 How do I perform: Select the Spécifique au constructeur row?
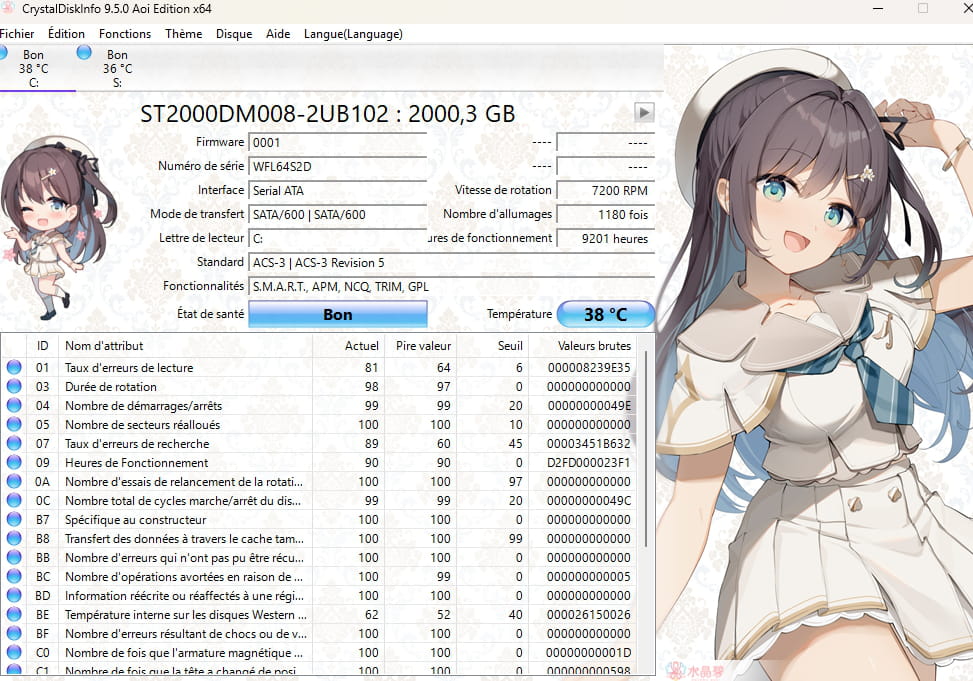coord(319,520)
